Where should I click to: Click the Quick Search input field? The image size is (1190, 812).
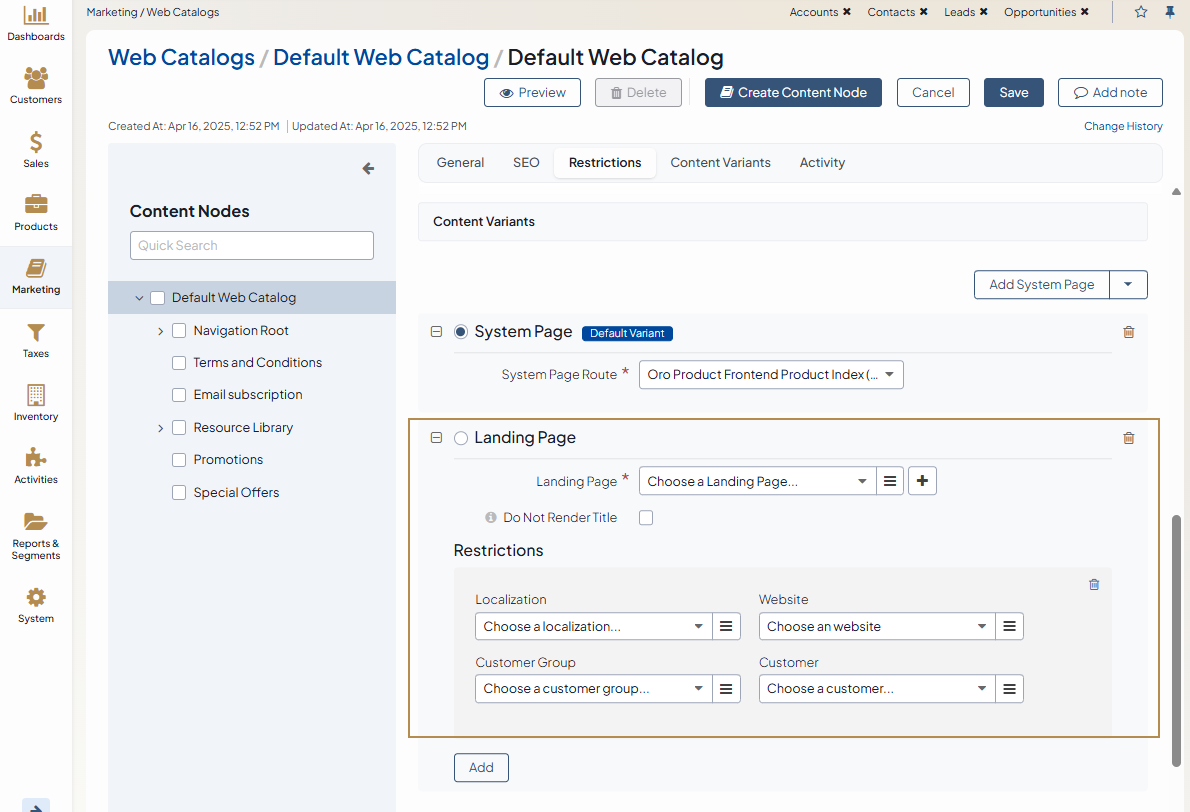[x=252, y=246]
